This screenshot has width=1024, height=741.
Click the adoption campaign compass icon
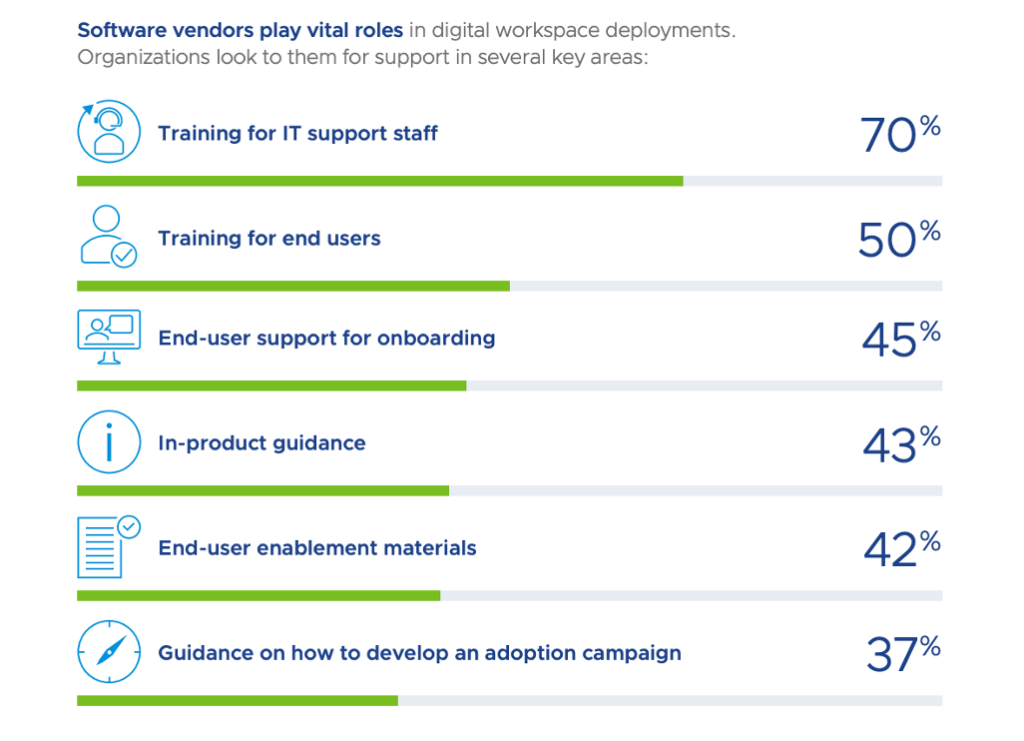click(x=108, y=652)
